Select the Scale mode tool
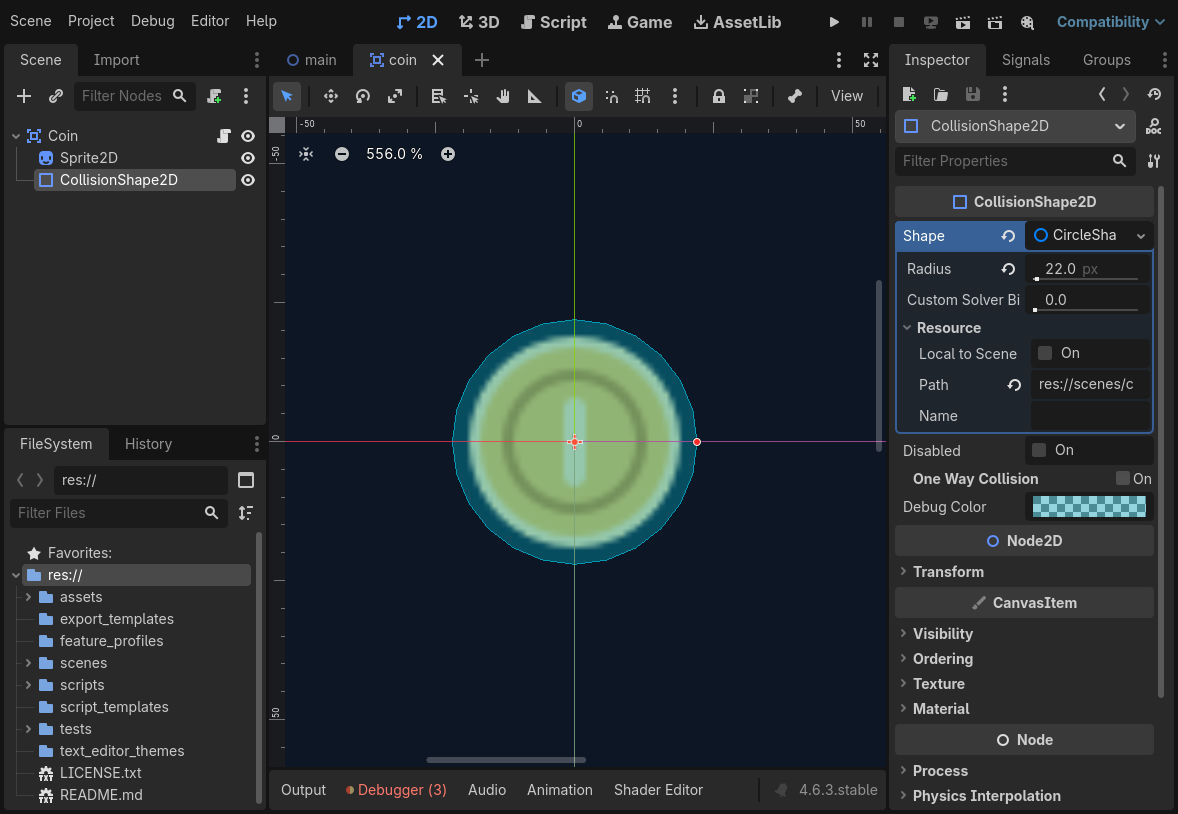The height and width of the screenshot is (814, 1178). (394, 96)
